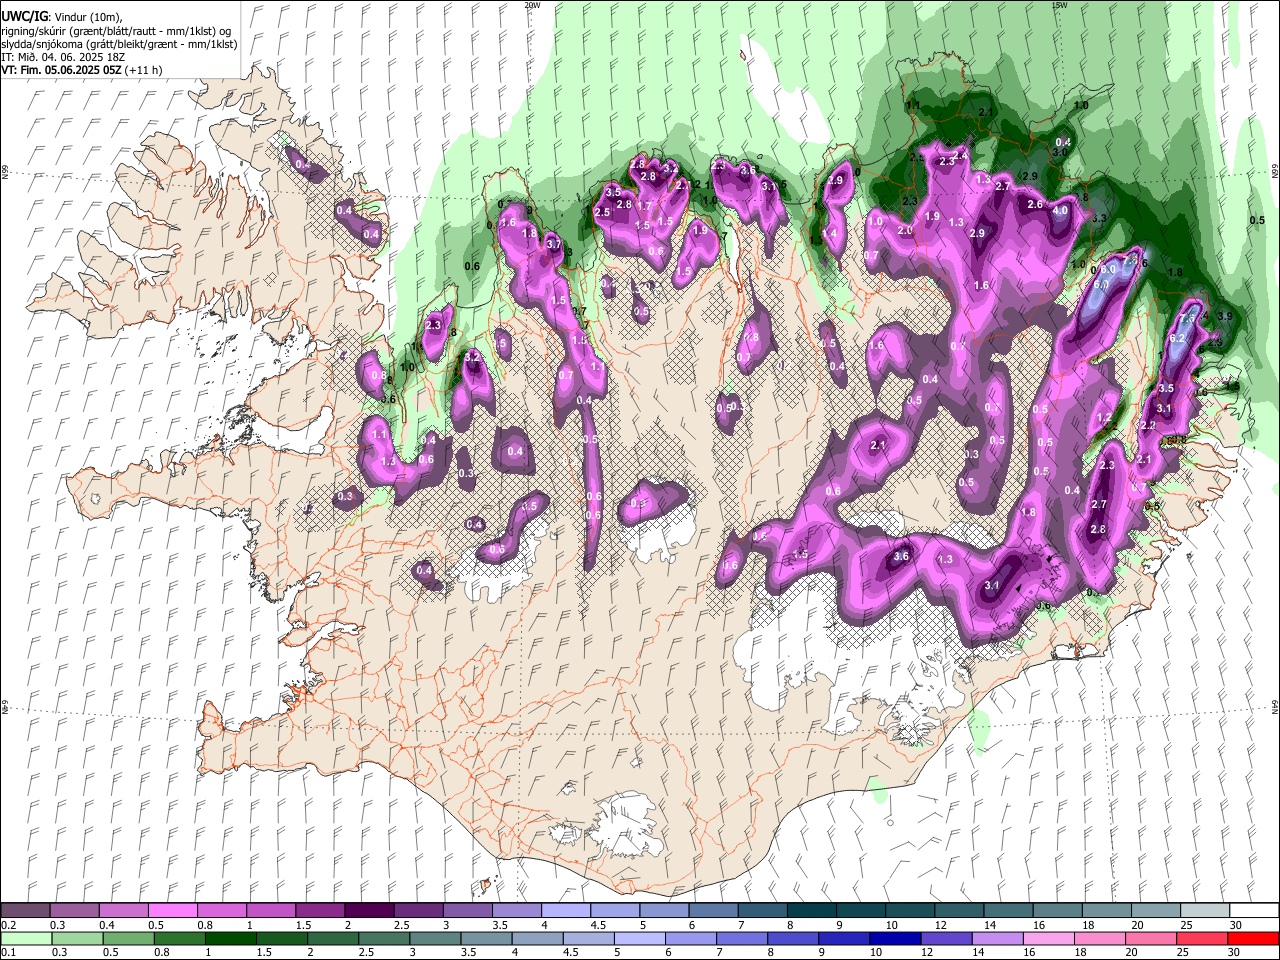Screen dimensions: 1280x960
Task: Select the "VT: Fim. 05.06.2025 05Z (+11 h)" line
Action: 82,70
